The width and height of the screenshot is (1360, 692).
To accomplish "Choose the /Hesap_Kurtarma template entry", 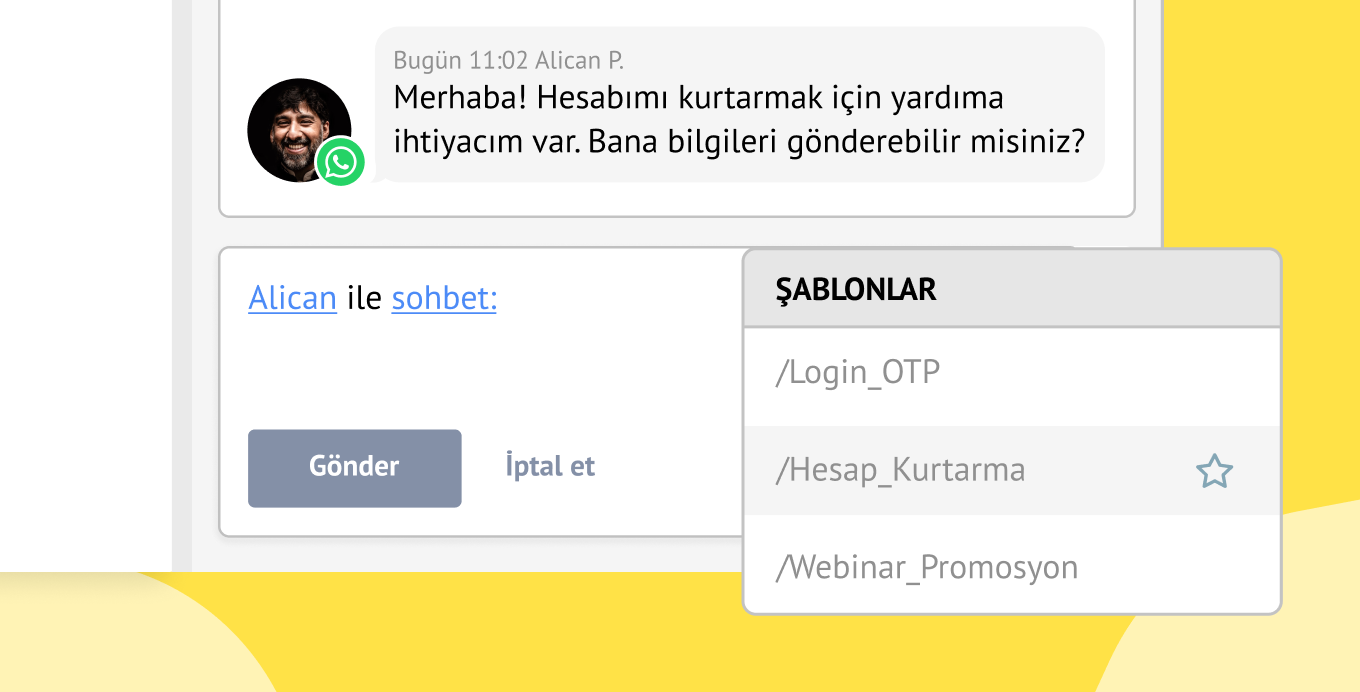I will pos(900,470).
